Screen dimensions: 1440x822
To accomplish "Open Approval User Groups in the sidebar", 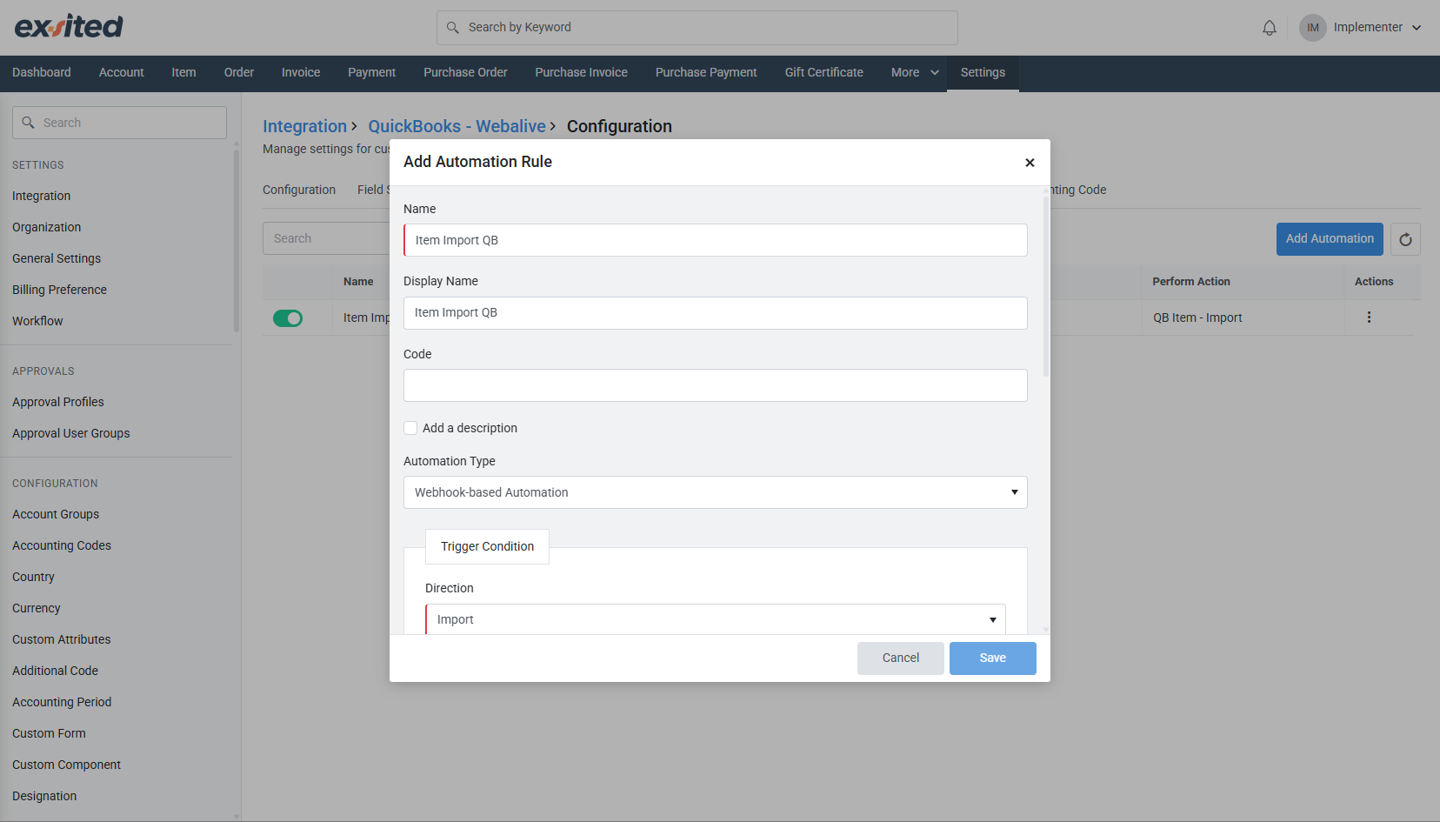I will [x=71, y=433].
